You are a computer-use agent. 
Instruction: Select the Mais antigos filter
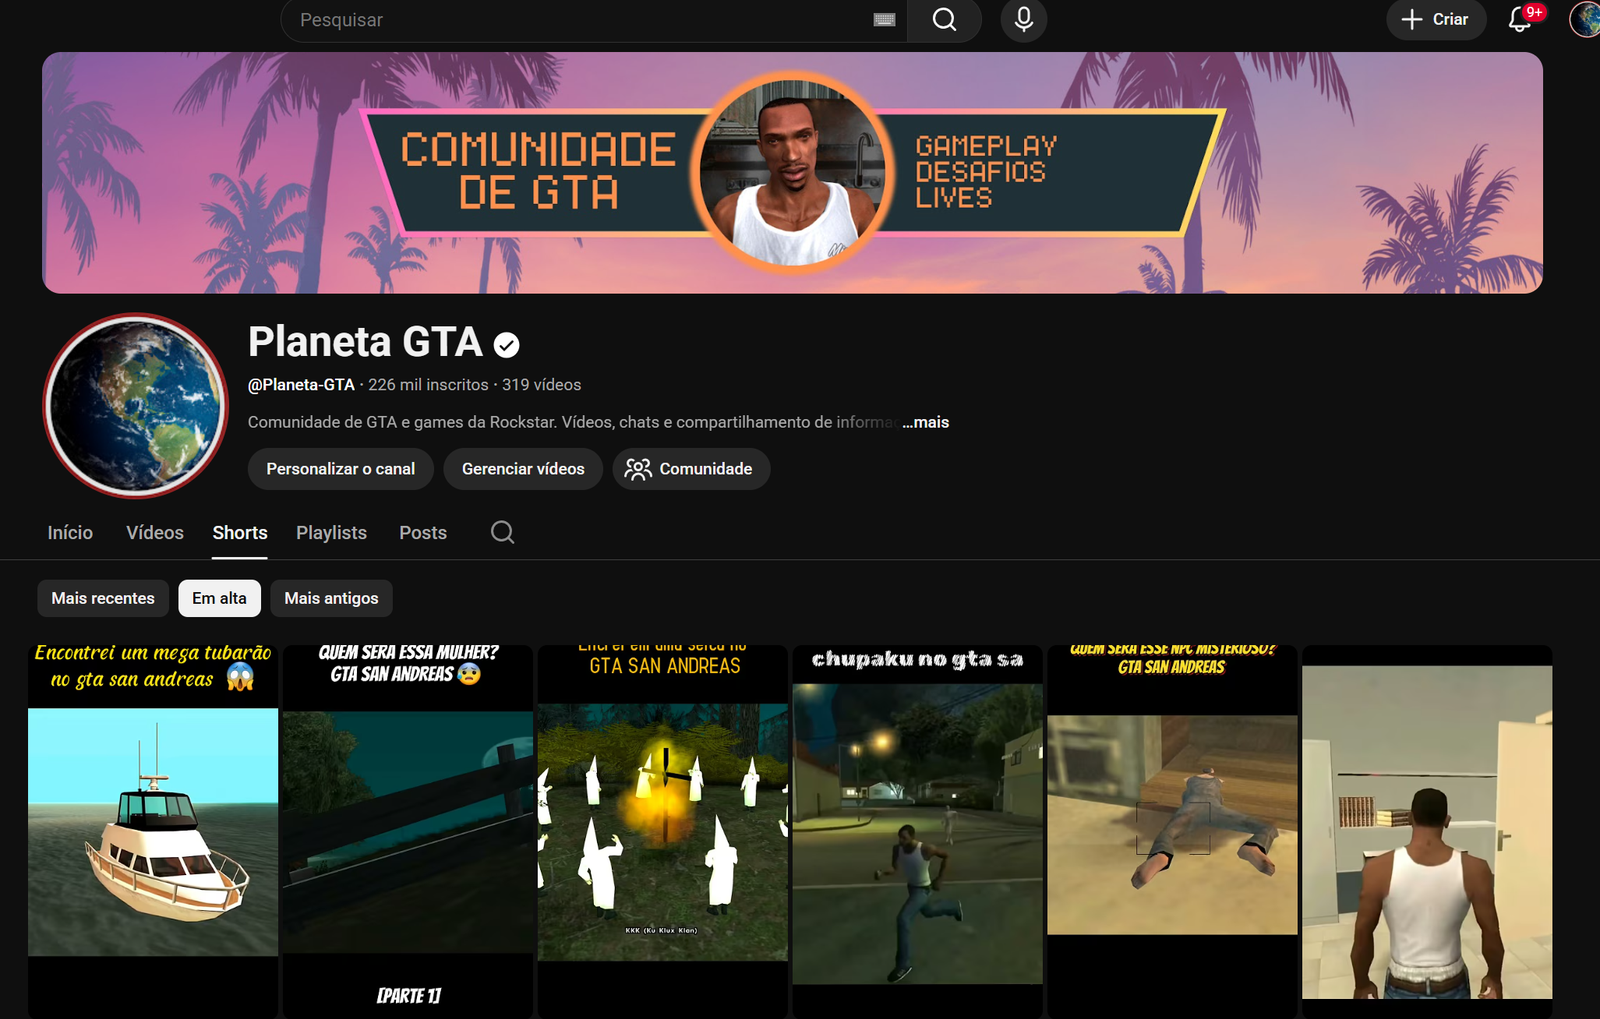331,598
